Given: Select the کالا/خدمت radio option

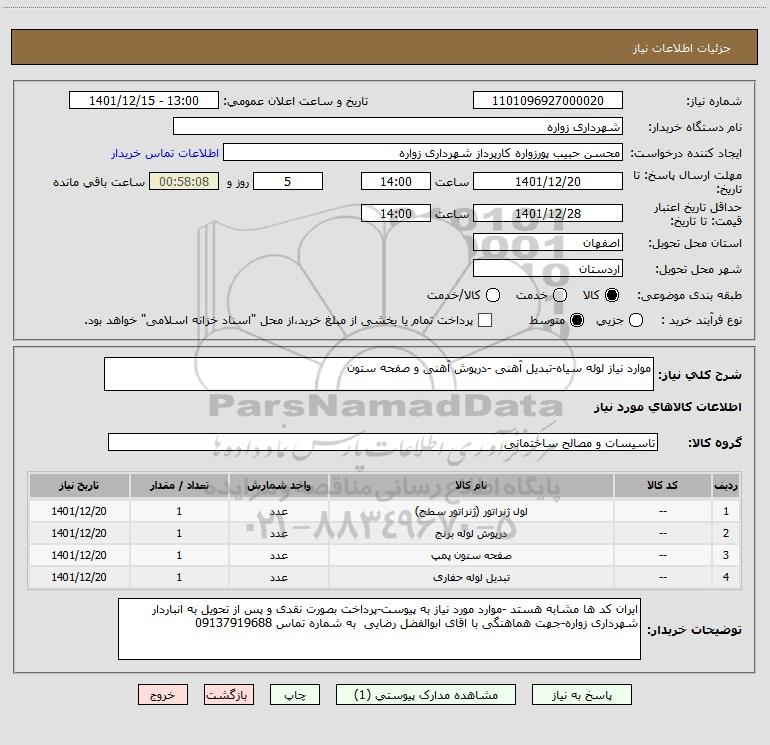Looking at the screenshot, I should point(493,295).
